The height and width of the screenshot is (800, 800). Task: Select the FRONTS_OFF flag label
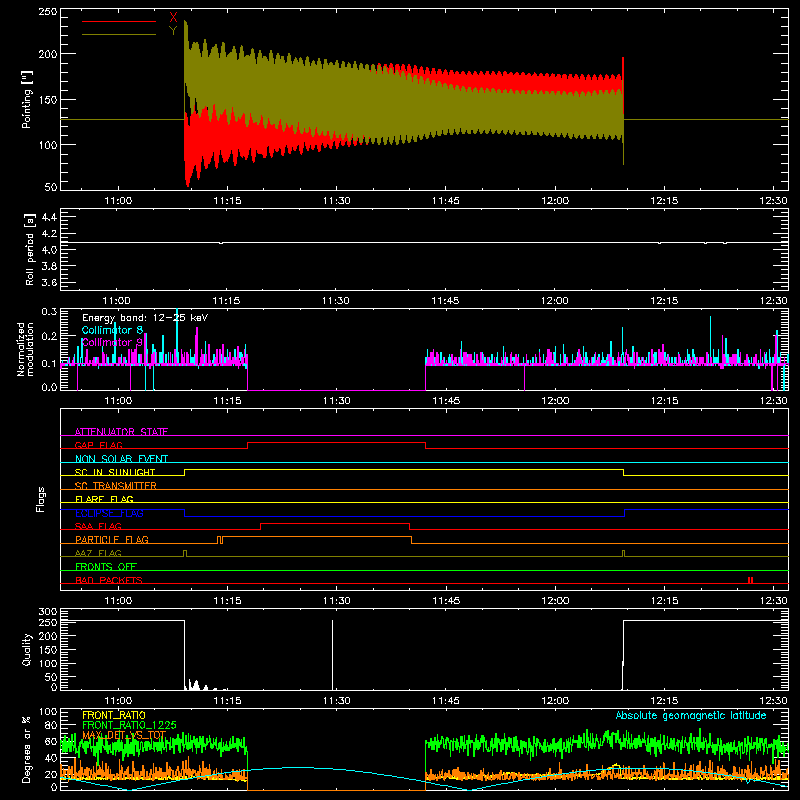(x=106, y=567)
